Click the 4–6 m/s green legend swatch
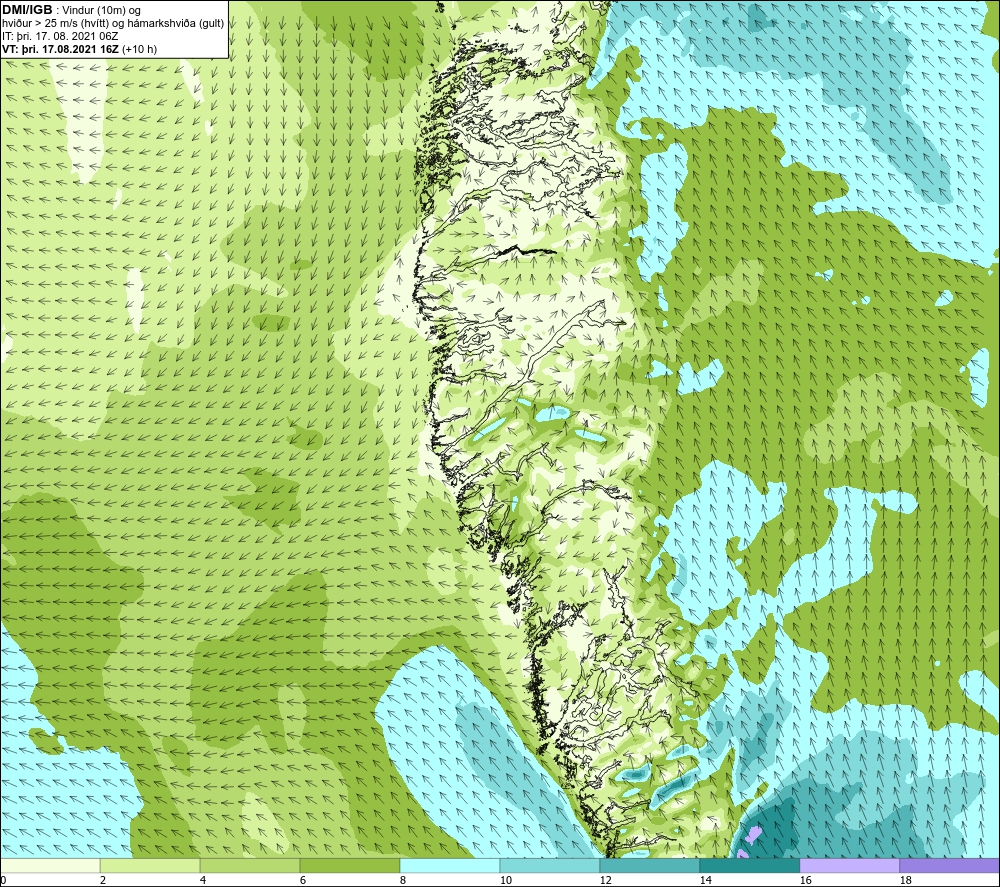Image resolution: width=1000 pixels, height=887 pixels. (250, 865)
